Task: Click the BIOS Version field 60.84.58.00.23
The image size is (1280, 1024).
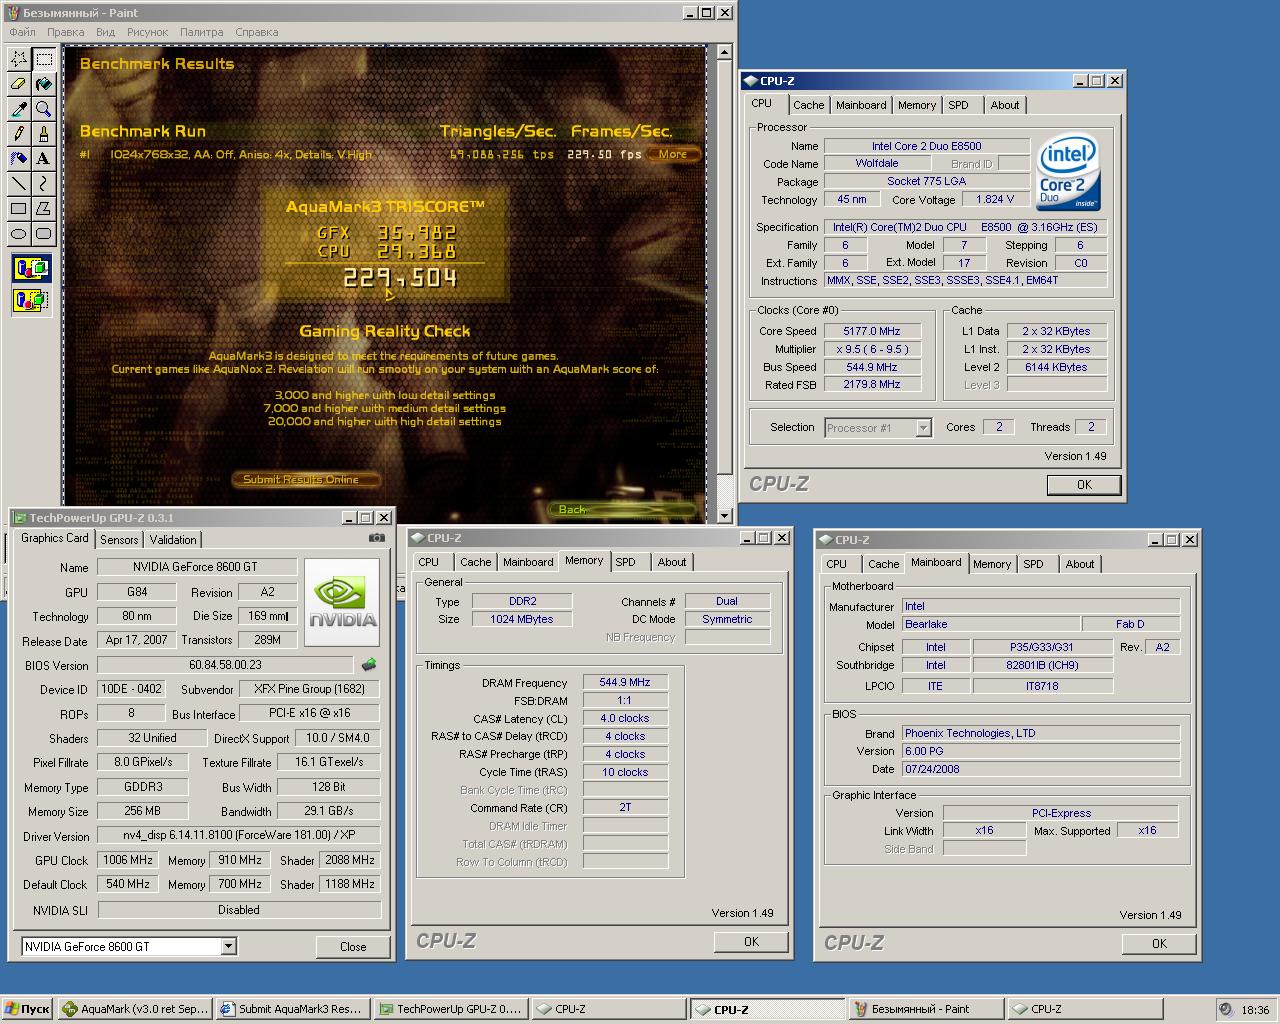Action: tap(225, 665)
